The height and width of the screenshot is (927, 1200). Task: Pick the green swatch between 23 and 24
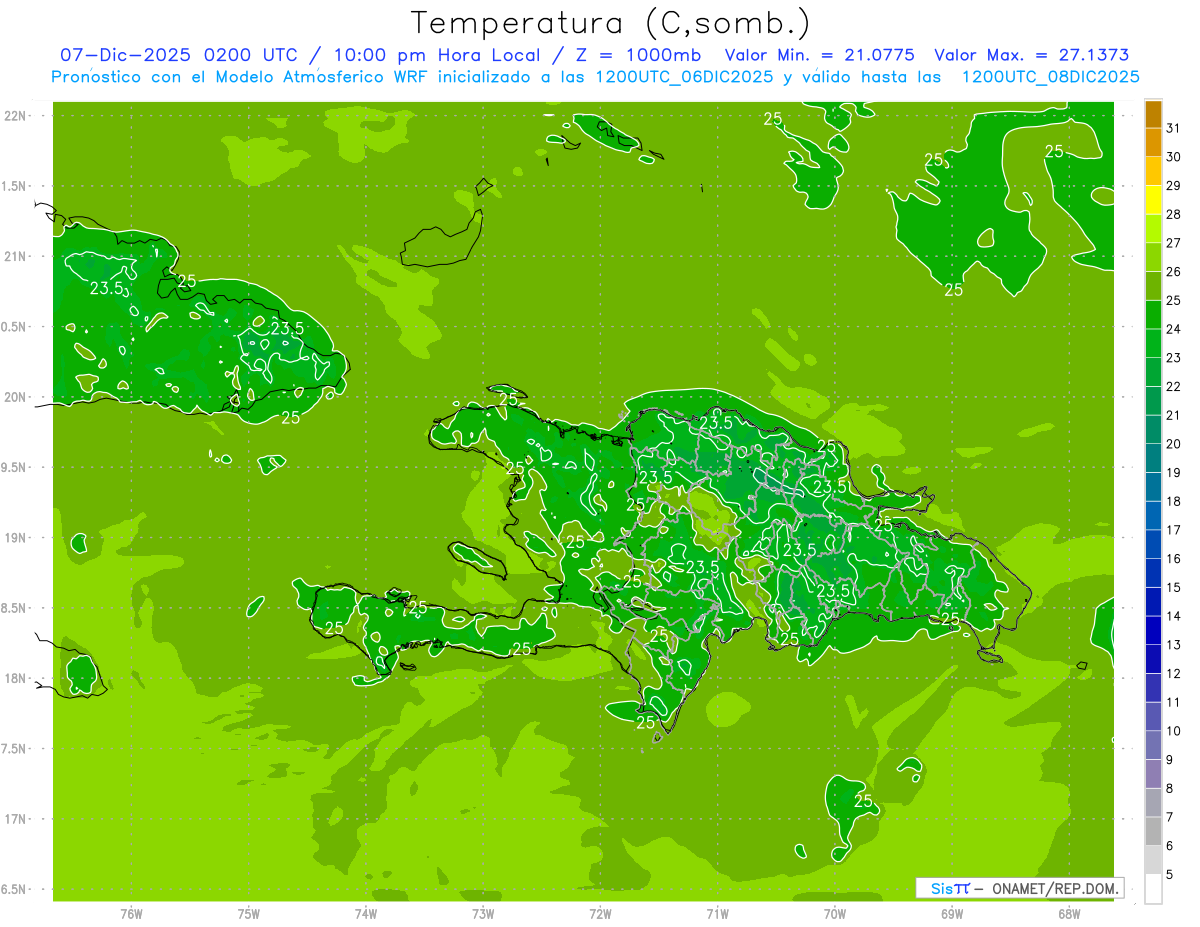click(x=1153, y=344)
